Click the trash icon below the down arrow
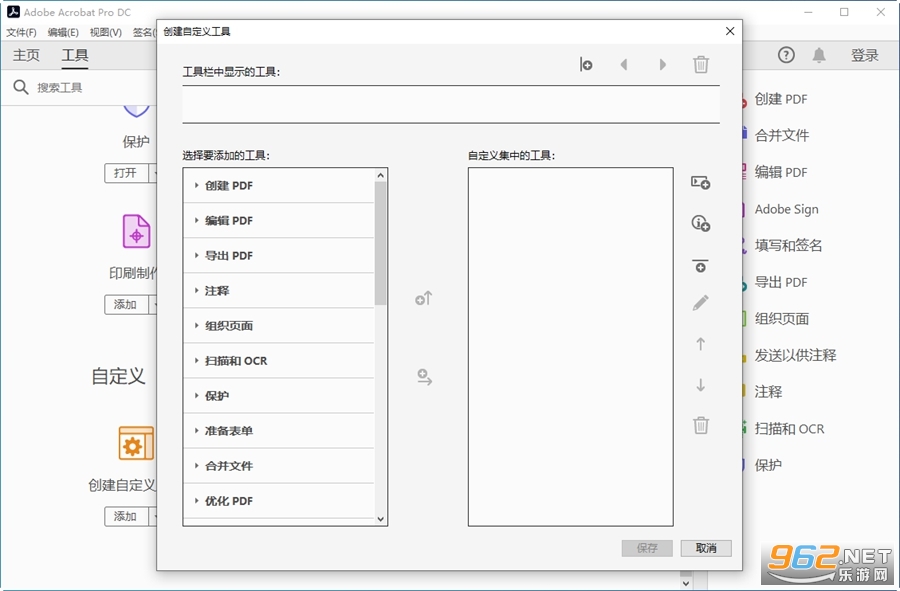The image size is (900, 591). point(701,425)
